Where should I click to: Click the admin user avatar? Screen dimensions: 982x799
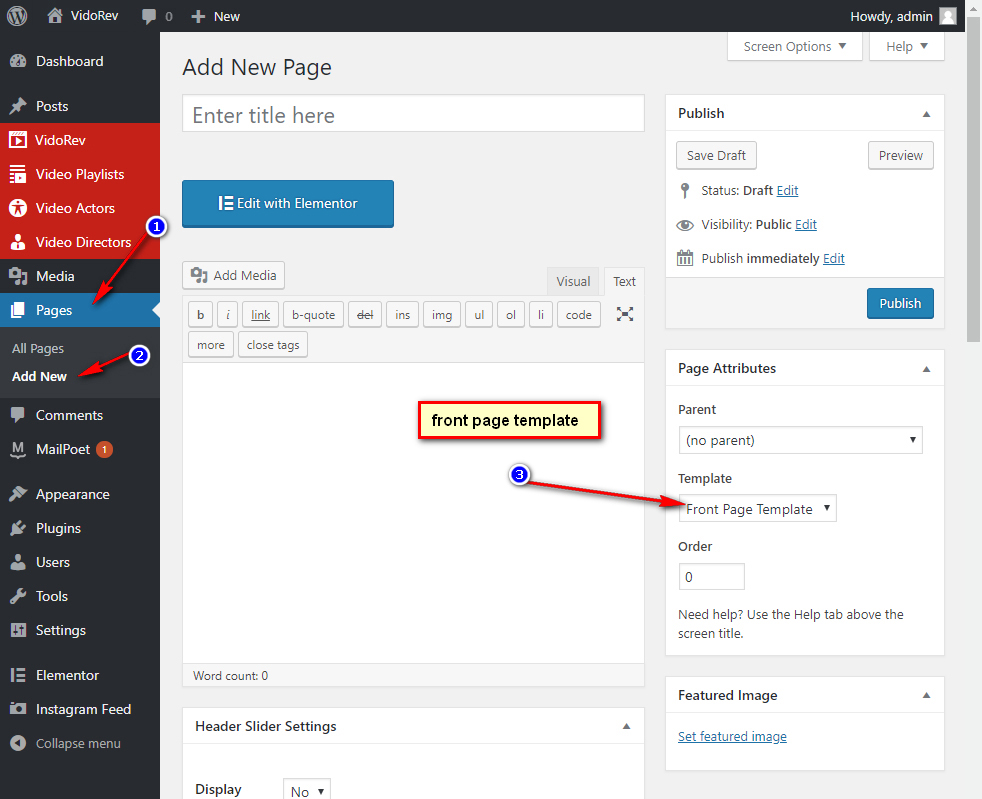pyautogui.click(x=947, y=16)
